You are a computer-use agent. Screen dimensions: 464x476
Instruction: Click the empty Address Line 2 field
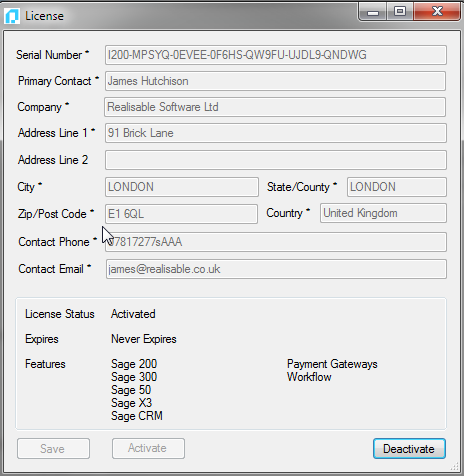pyautogui.click(x=276, y=160)
